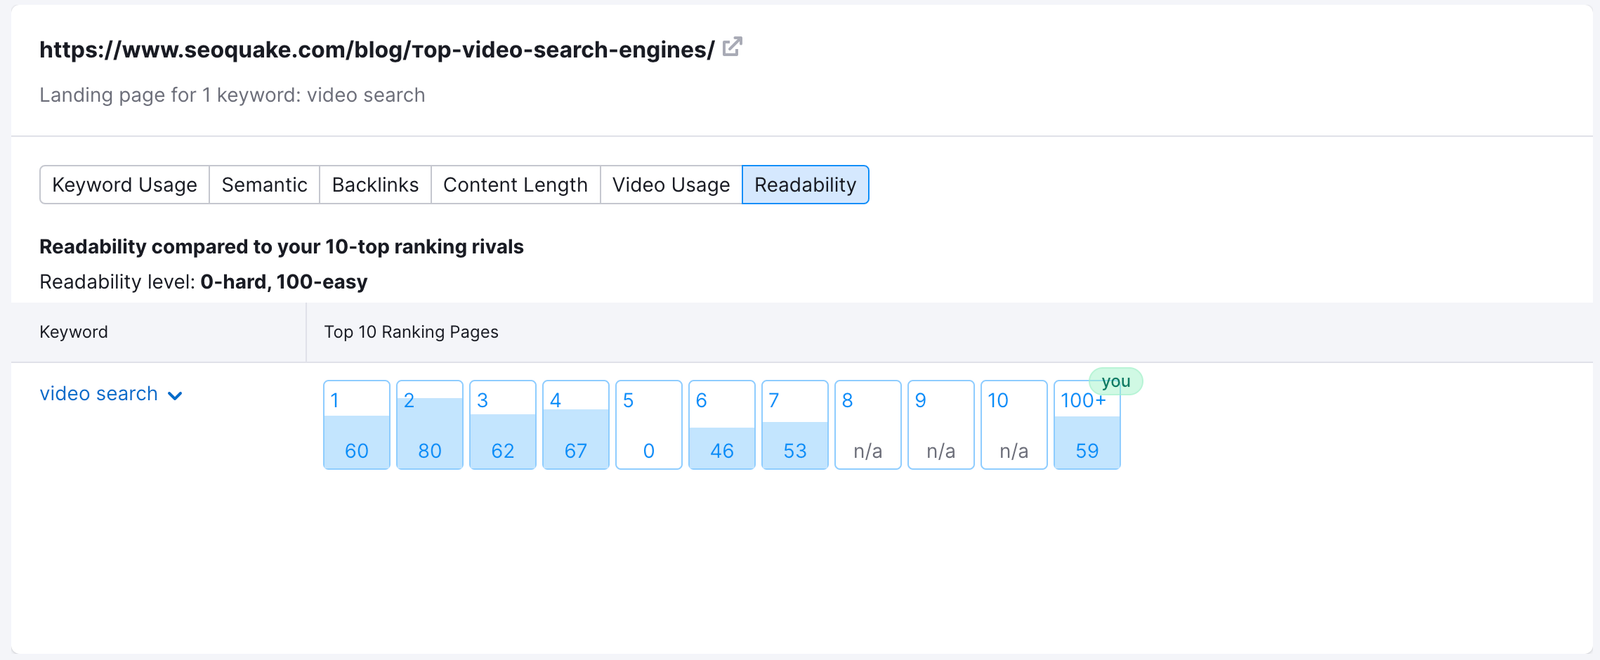The image size is (1600, 660).
Task: Click the video search keyword link
Action: (98, 393)
